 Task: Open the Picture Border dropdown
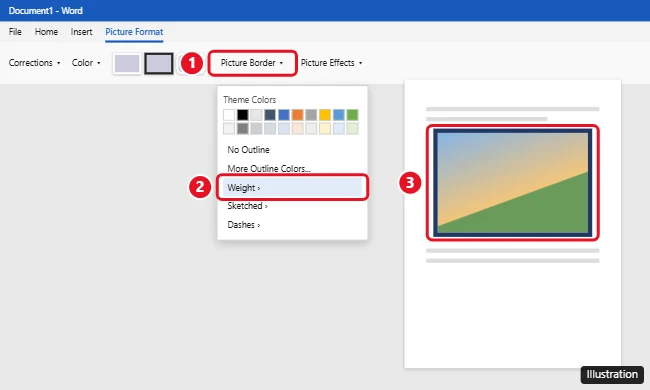(x=252, y=63)
